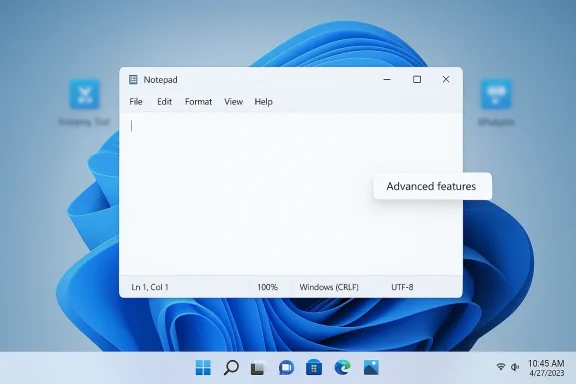Select the Snipping Tool desktop icon
The height and width of the screenshot is (384, 576).
(84, 102)
